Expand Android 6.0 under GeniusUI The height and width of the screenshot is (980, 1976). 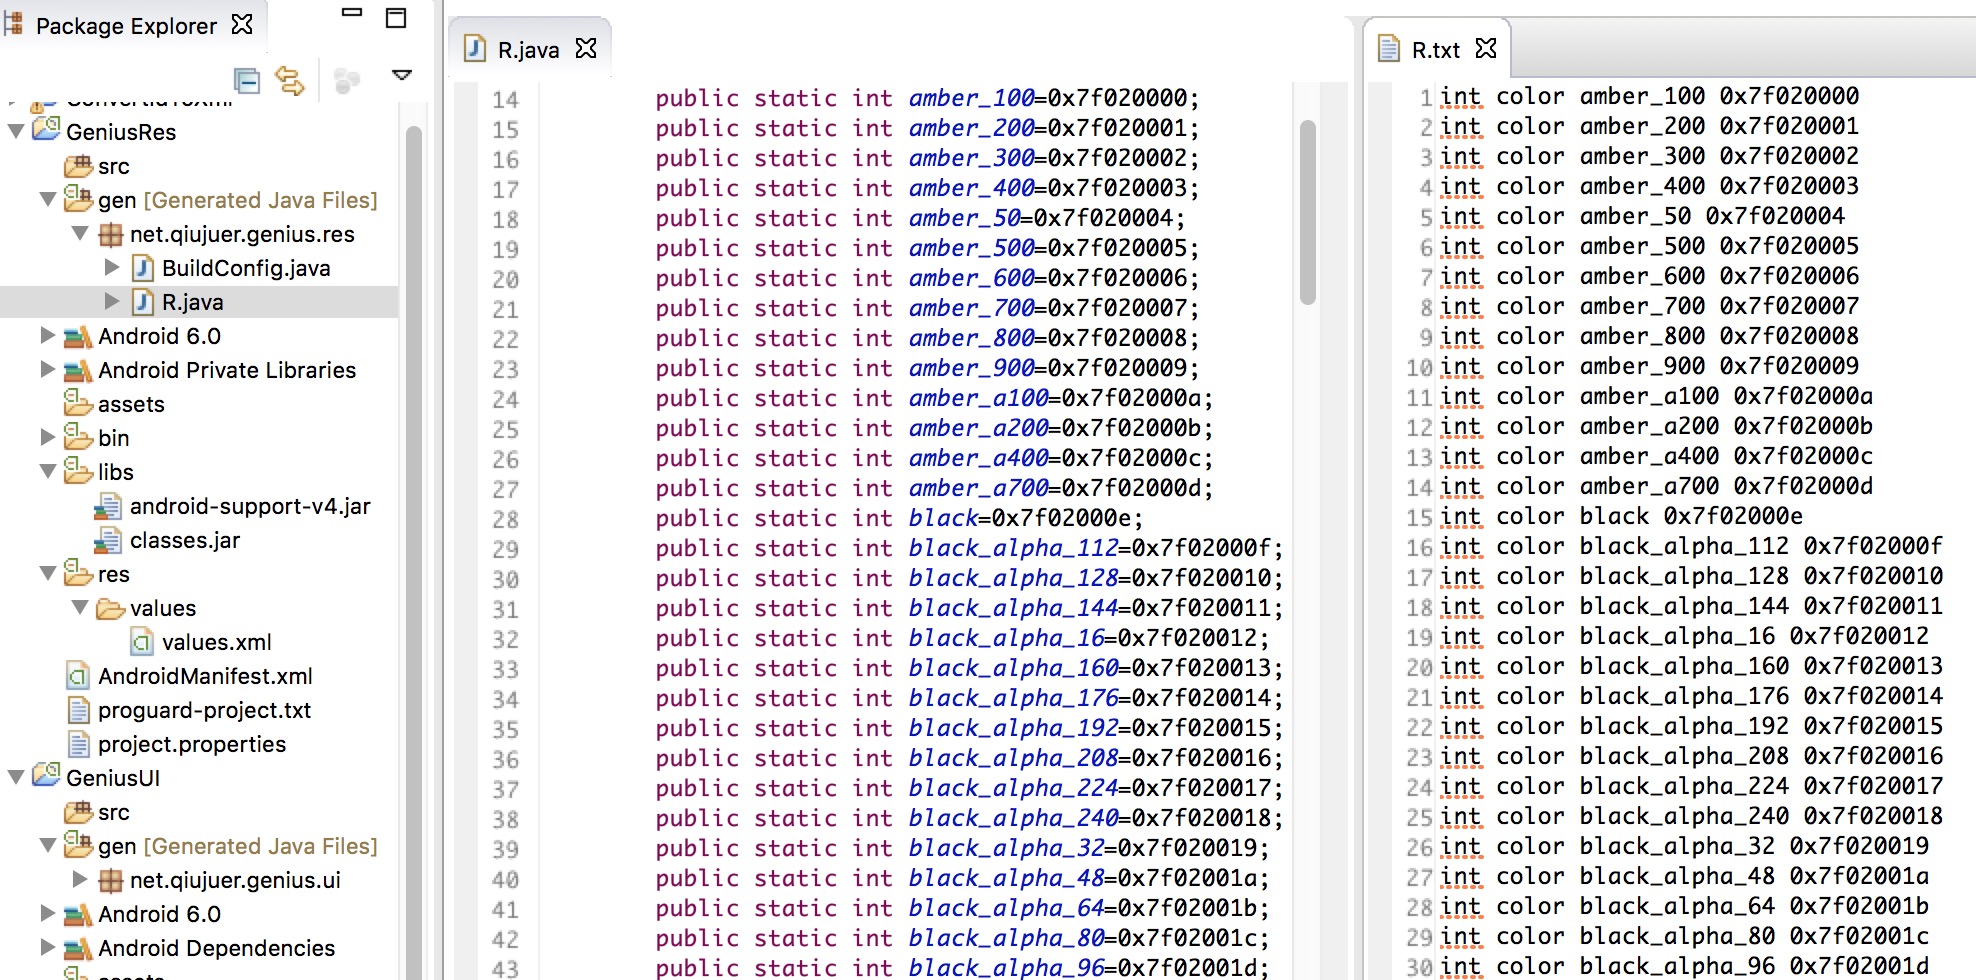pyautogui.click(x=47, y=913)
